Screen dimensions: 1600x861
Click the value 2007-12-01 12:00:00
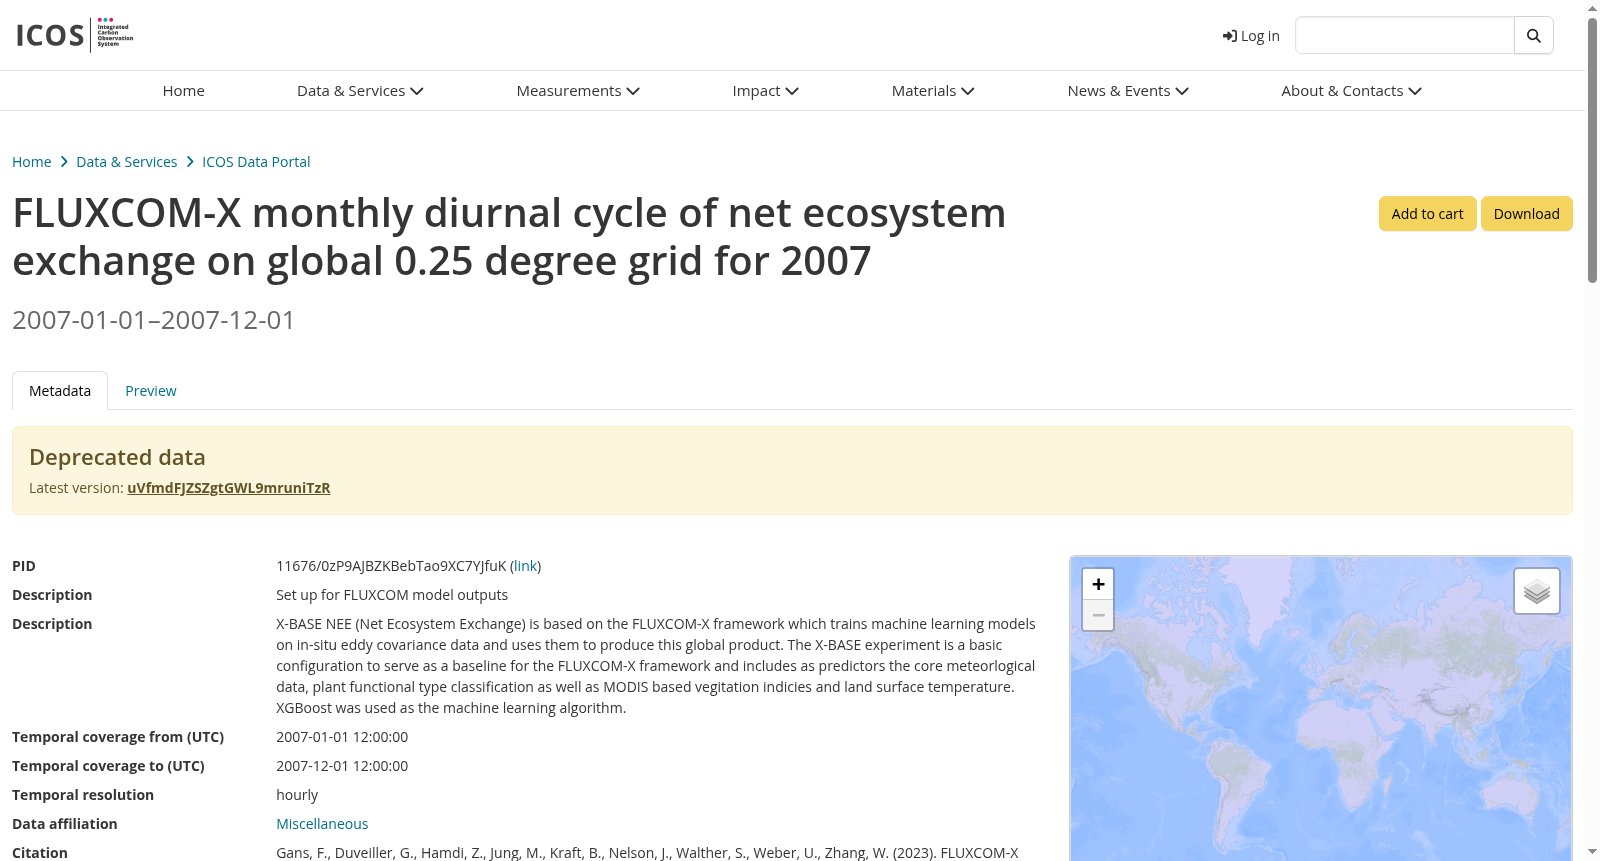[342, 766]
